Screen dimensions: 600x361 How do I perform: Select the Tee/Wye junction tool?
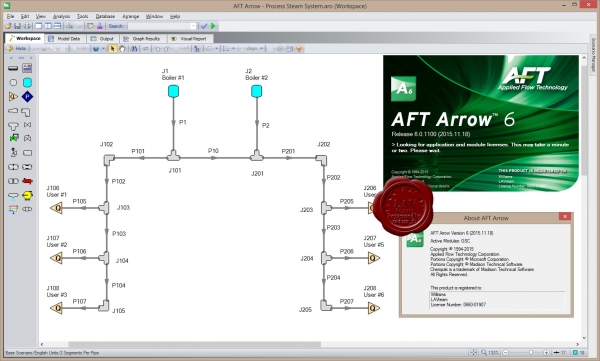coord(13,126)
